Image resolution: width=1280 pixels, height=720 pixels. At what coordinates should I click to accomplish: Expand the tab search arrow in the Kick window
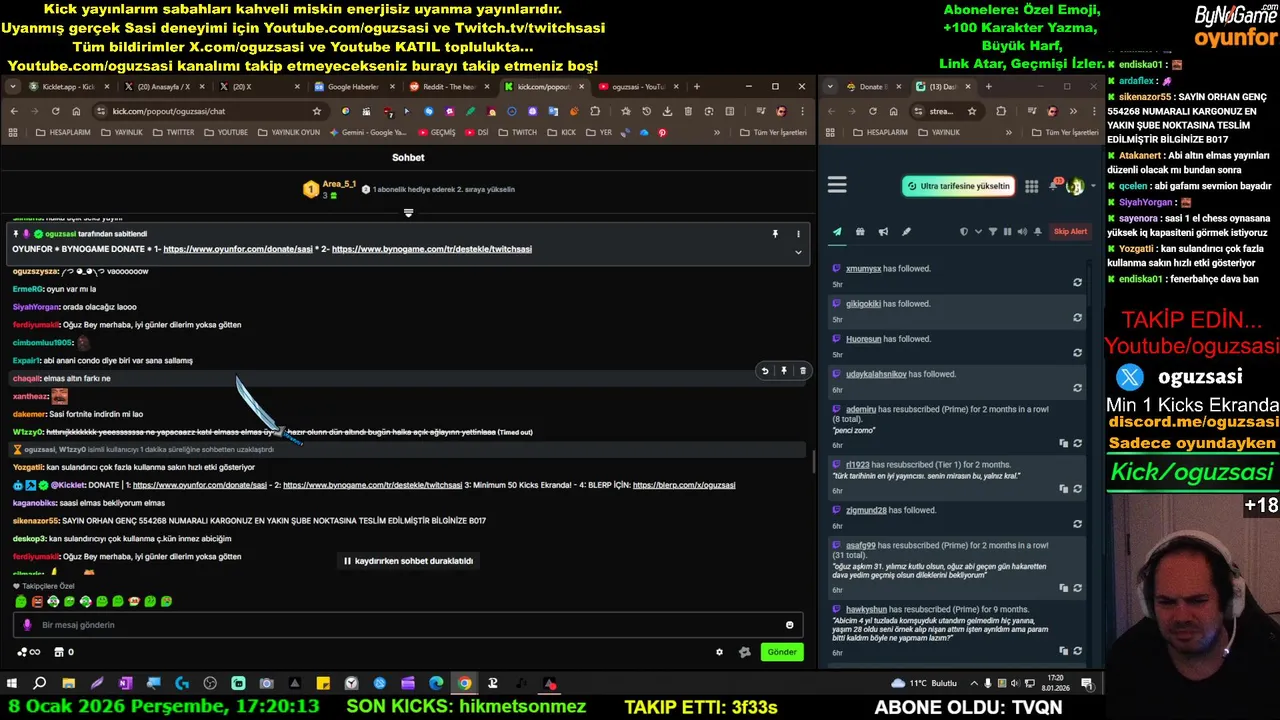click(13, 87)
